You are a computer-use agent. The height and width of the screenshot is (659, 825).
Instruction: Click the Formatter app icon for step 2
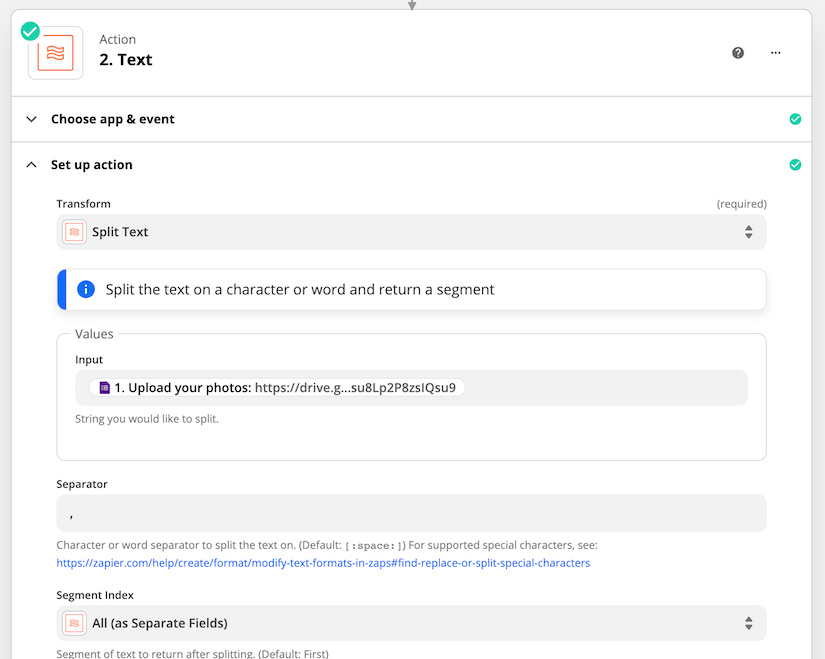click(x=55, y=53)
